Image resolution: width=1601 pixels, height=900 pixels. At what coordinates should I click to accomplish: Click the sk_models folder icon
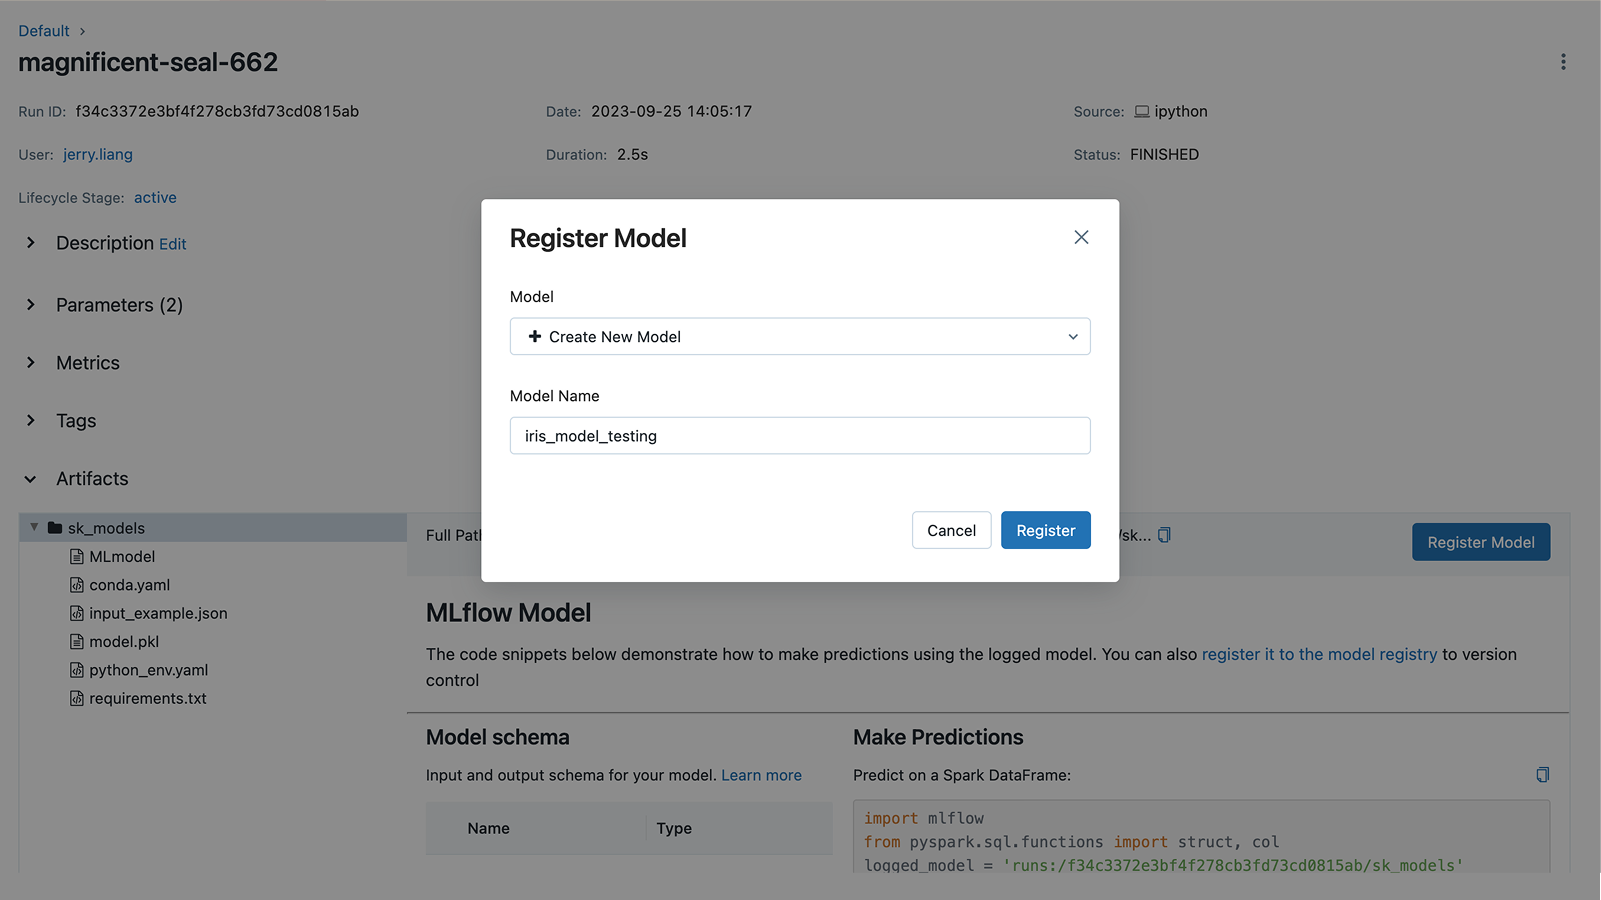point(55,528)
